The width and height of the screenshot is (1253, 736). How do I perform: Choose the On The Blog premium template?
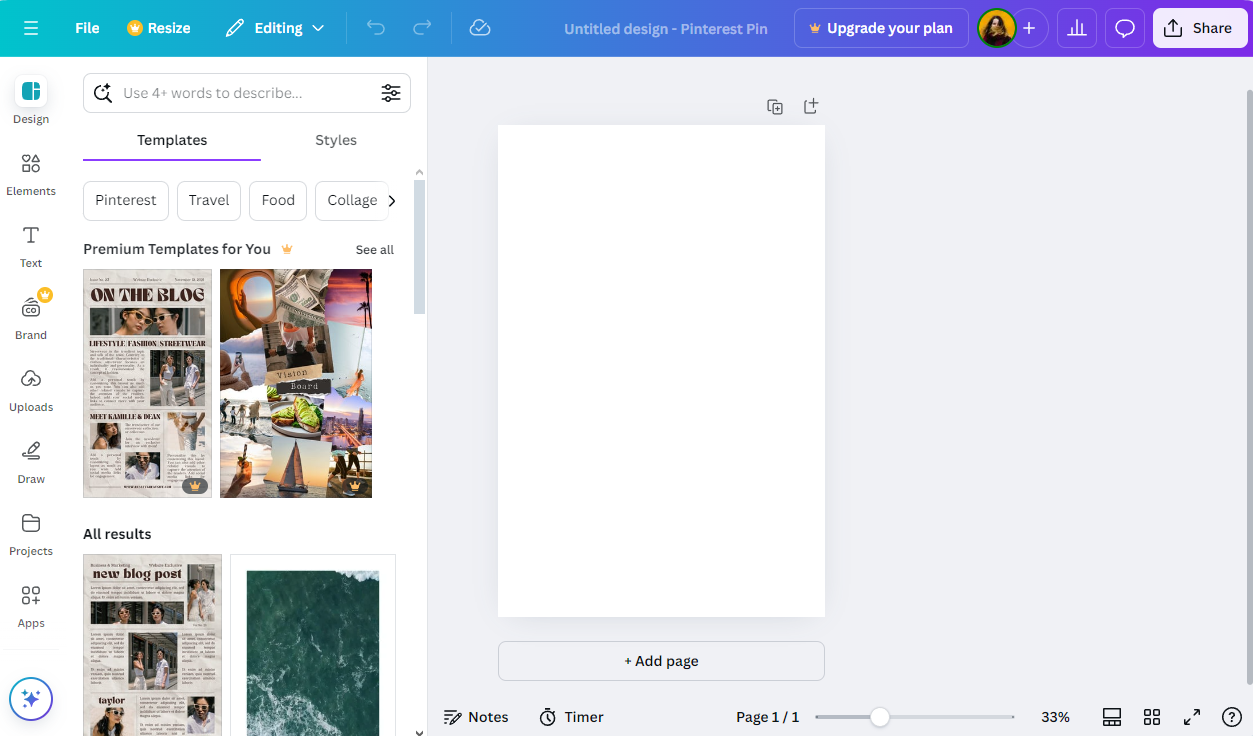click(147, 383)
